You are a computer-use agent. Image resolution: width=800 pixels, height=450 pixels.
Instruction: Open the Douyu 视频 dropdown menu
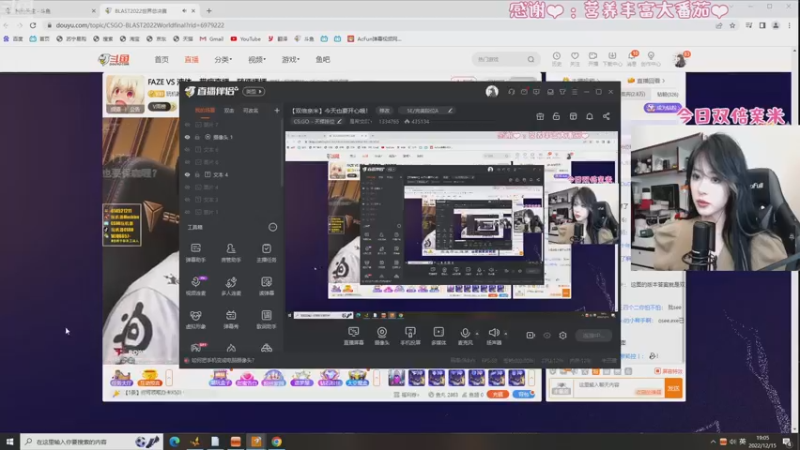click(257, 60)
